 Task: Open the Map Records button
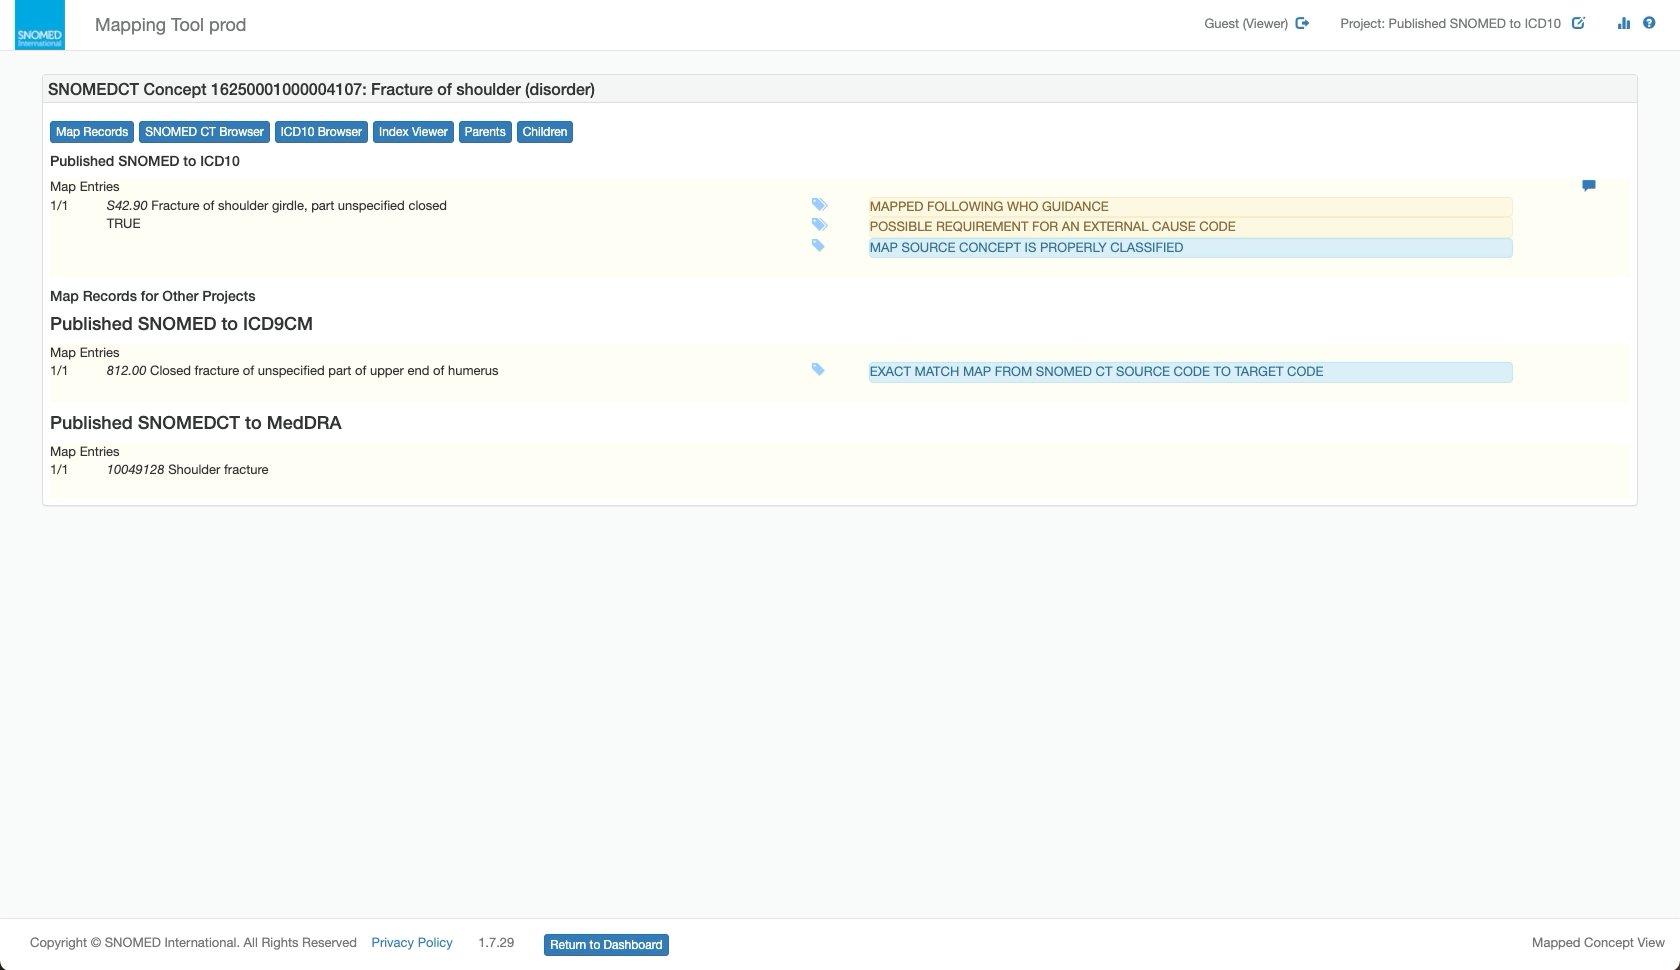coord(92,132)
